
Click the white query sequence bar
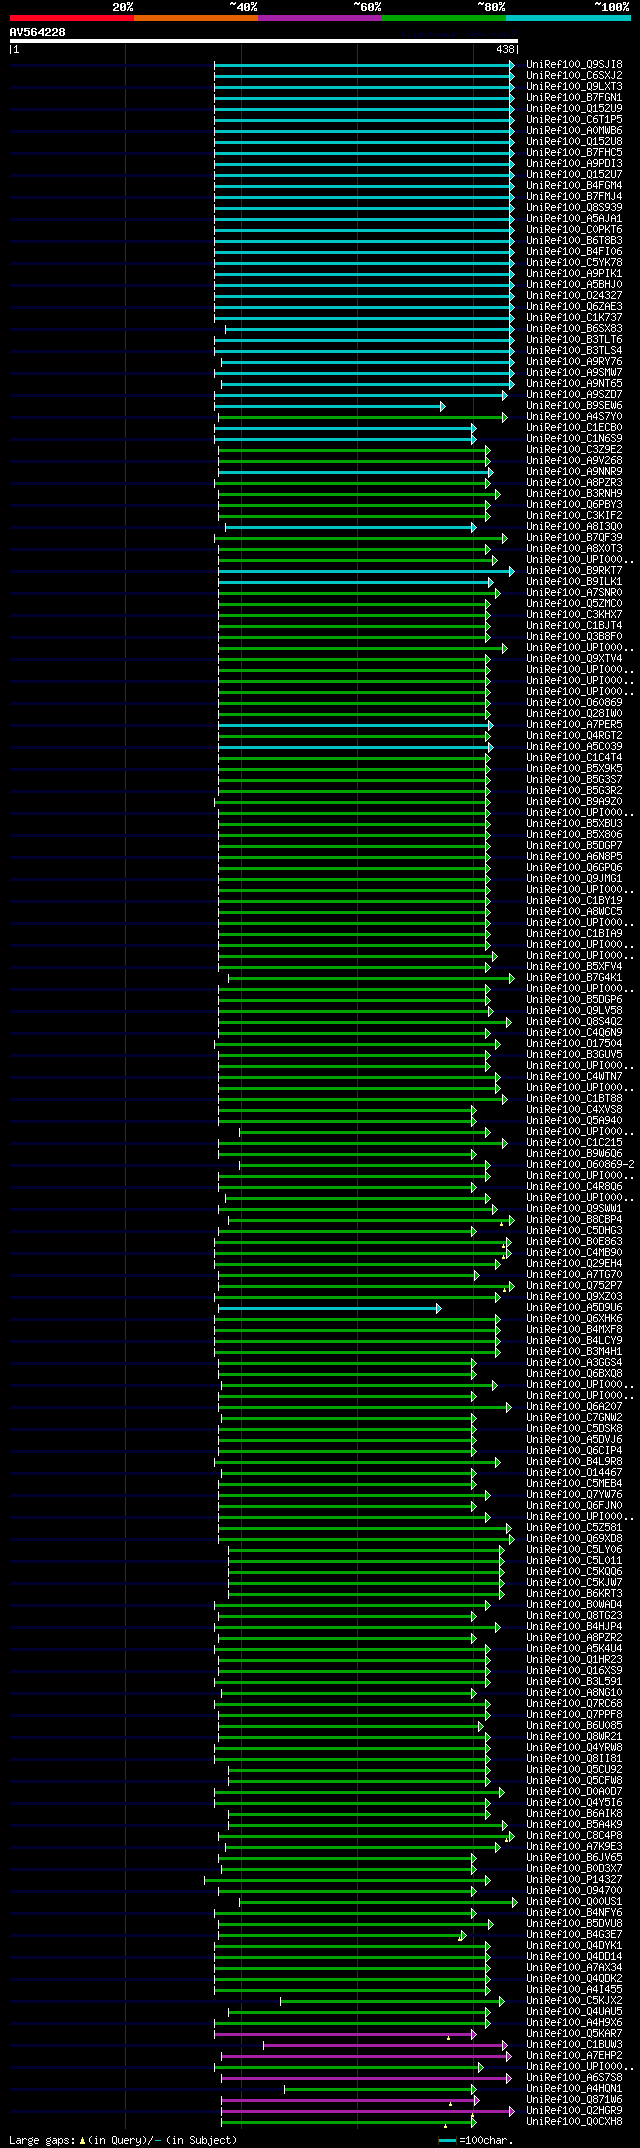tap(264, 41)
